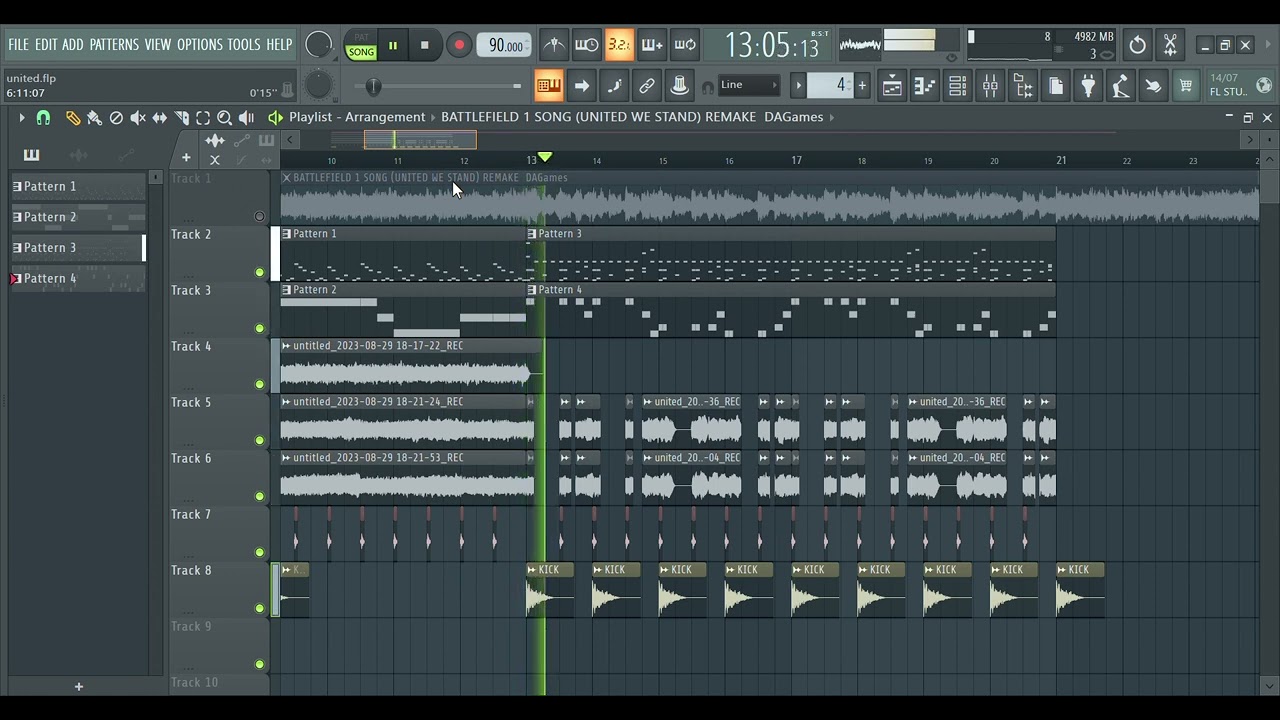
Task: Select the slice tool in Playlist
Action: click(x=181, y=118)
